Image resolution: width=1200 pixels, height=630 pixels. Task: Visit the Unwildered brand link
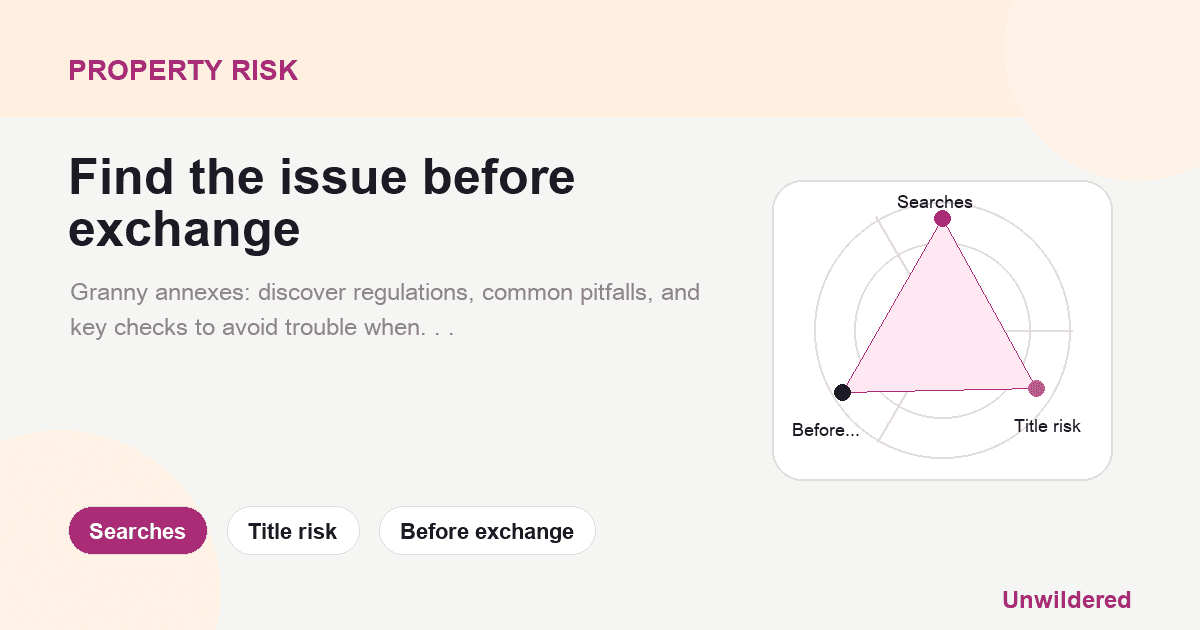[1066, 600]
